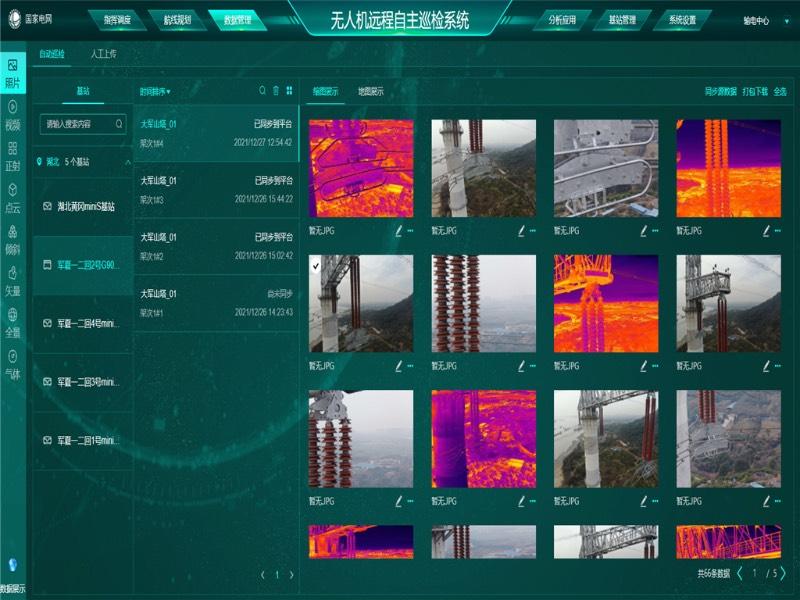This screenshot has height=600, width=800.
Task: Click the trash delete icon in the flight list header
Action: tap(276, 91)
